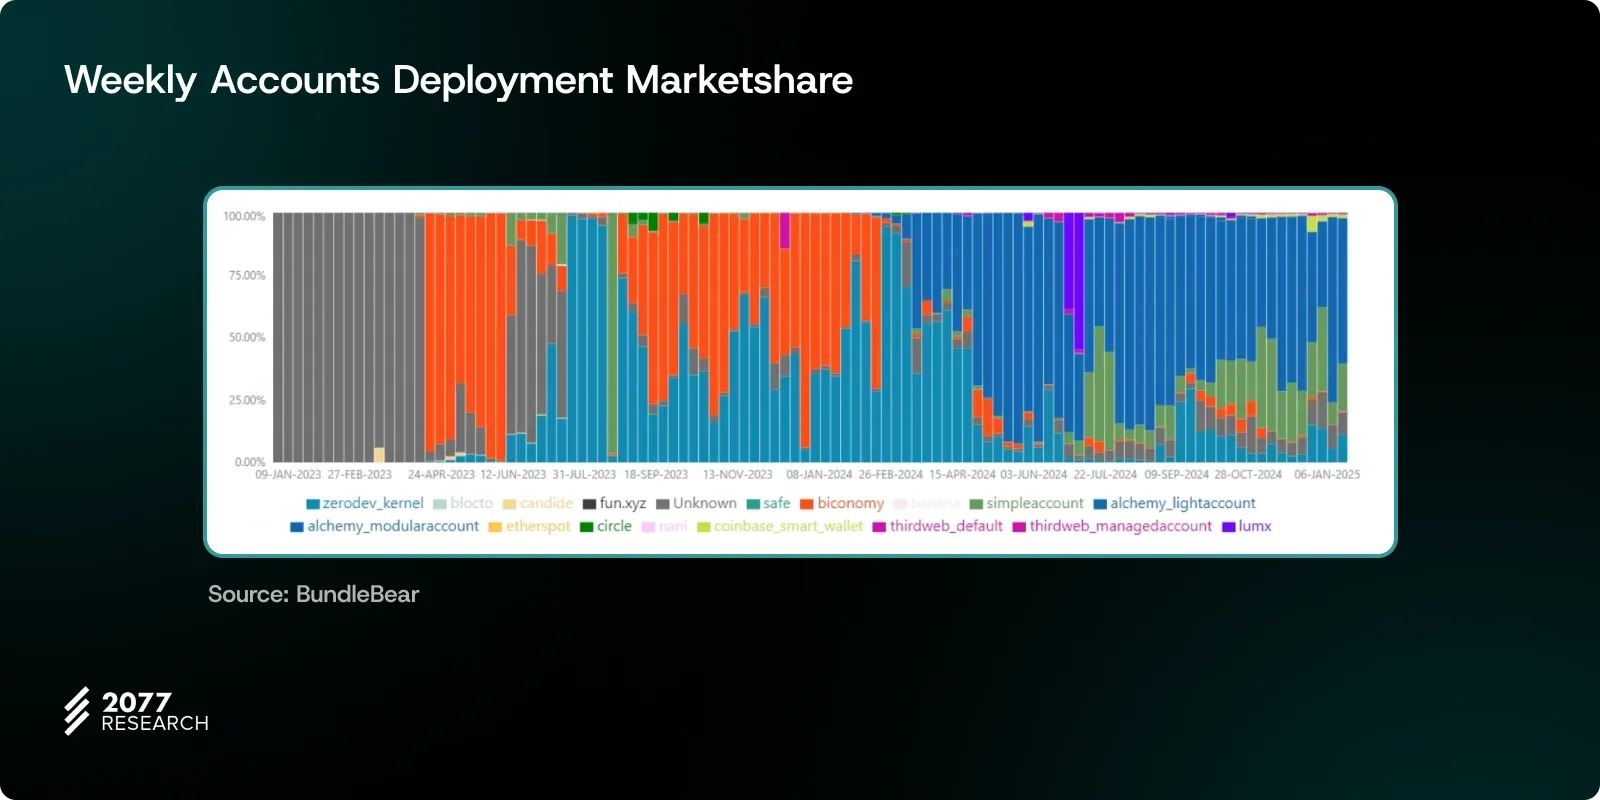The width and height of the screenshot is (1600, 800).
Task: Show the hidden candide series
Action: point(546,504)
